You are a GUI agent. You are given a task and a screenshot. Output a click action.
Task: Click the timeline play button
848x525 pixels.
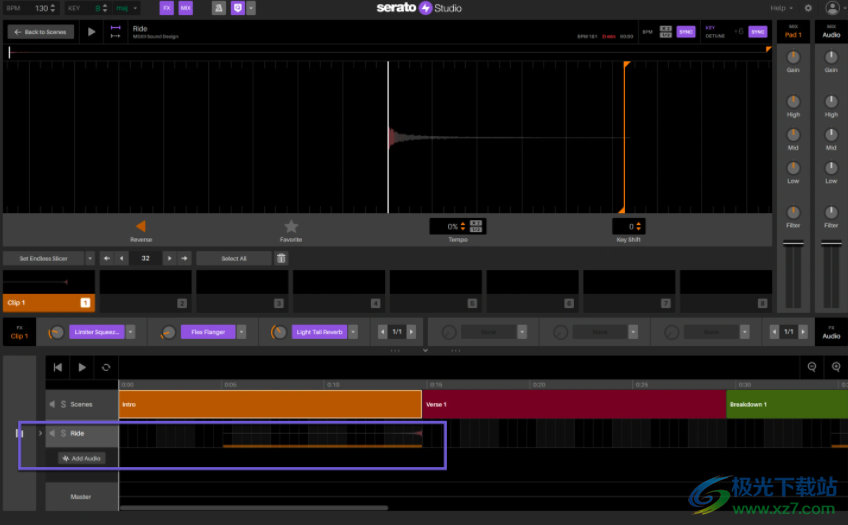(82, 368)
